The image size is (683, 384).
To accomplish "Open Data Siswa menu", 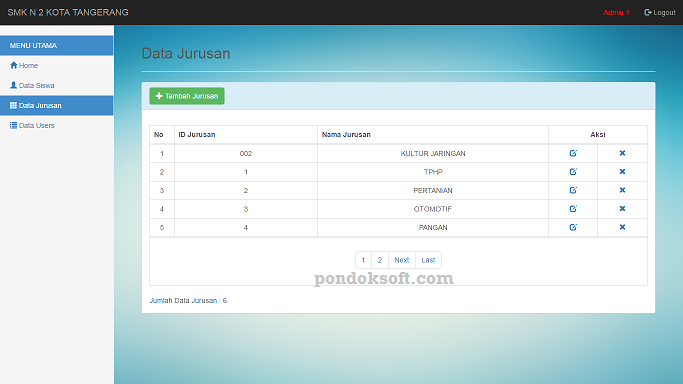I will click(x=57, y=85).
